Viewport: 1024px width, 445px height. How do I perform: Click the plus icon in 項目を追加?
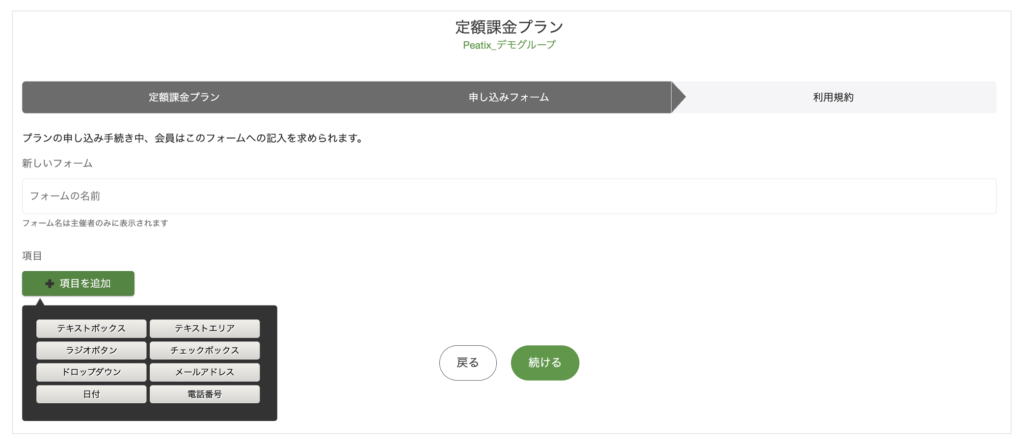tap(50, 284)
